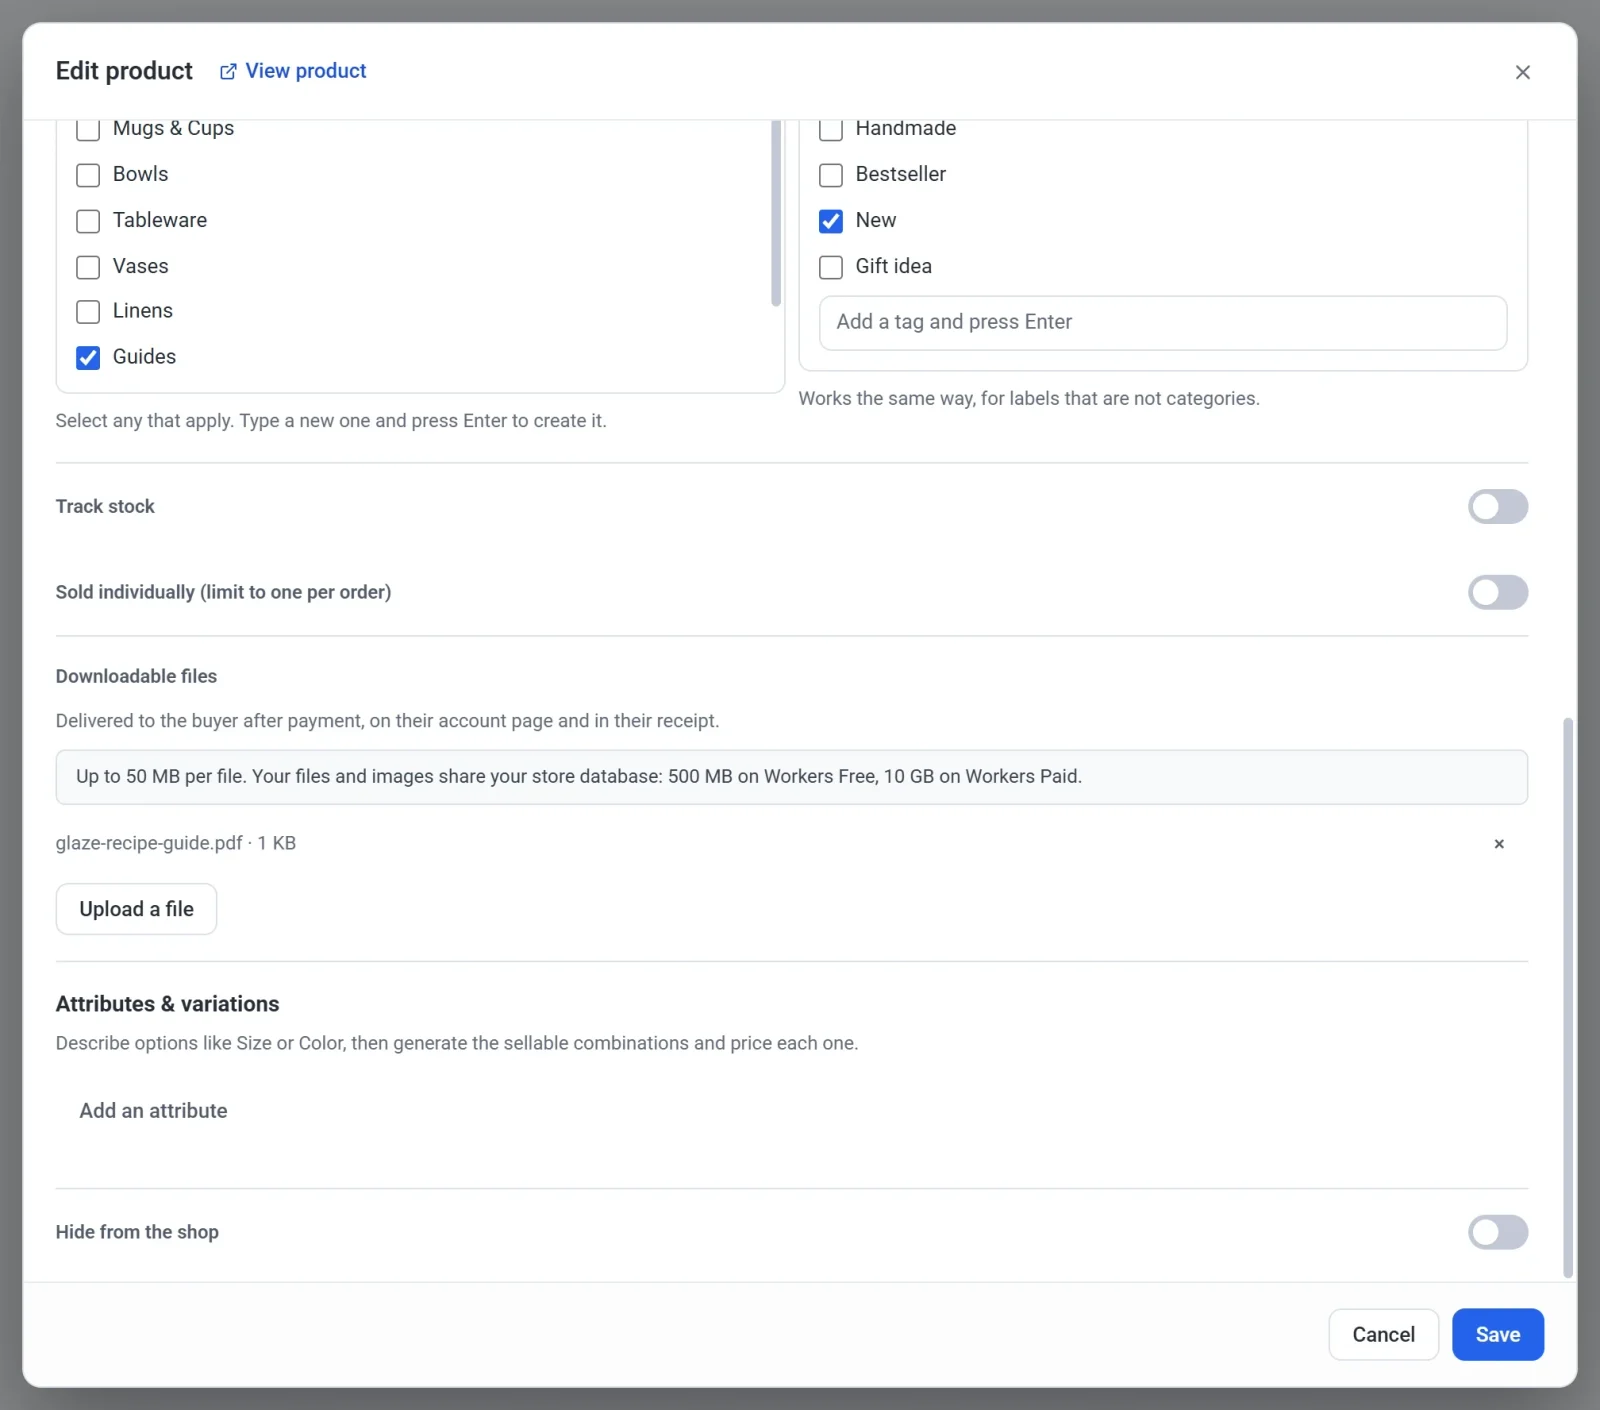Close the Edit product dialog
This screenshot has height=1410, width=1600.
pos(1522,72)
